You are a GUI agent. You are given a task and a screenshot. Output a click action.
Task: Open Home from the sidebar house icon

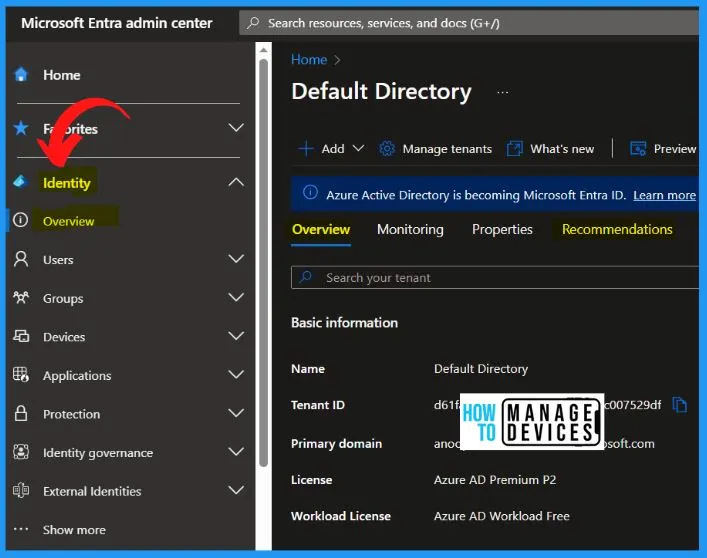21,74
